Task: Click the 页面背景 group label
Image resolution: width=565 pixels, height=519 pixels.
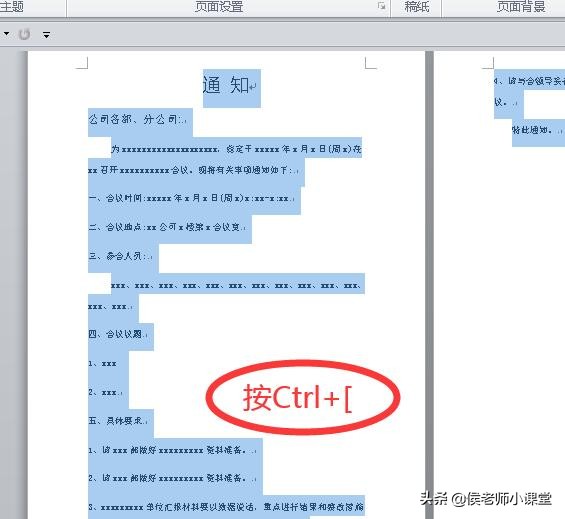Action: click(x=521, y=6)
